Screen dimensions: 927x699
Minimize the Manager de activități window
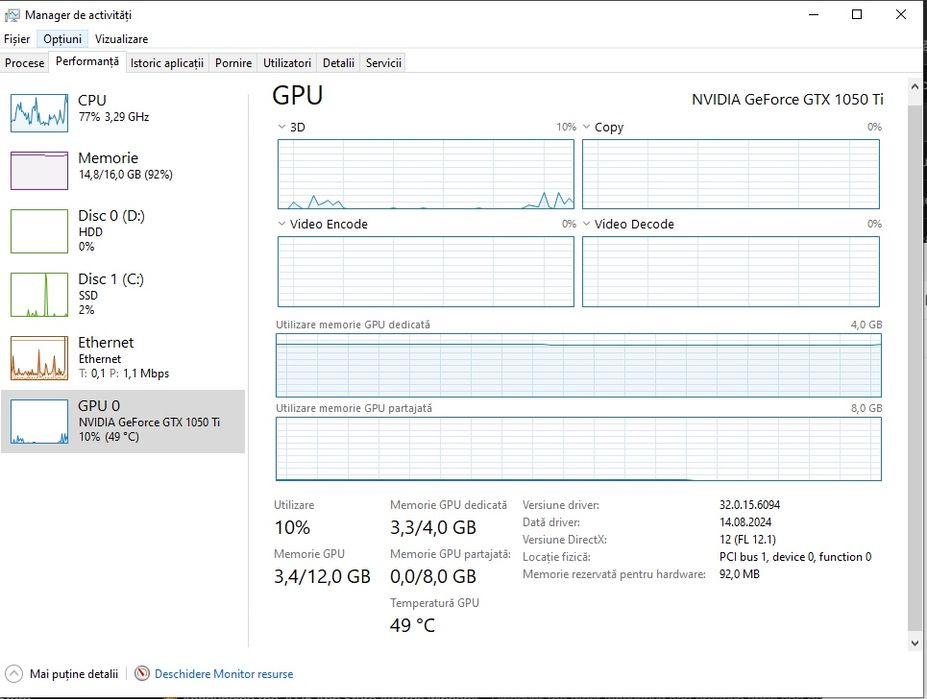click(814, 14)
